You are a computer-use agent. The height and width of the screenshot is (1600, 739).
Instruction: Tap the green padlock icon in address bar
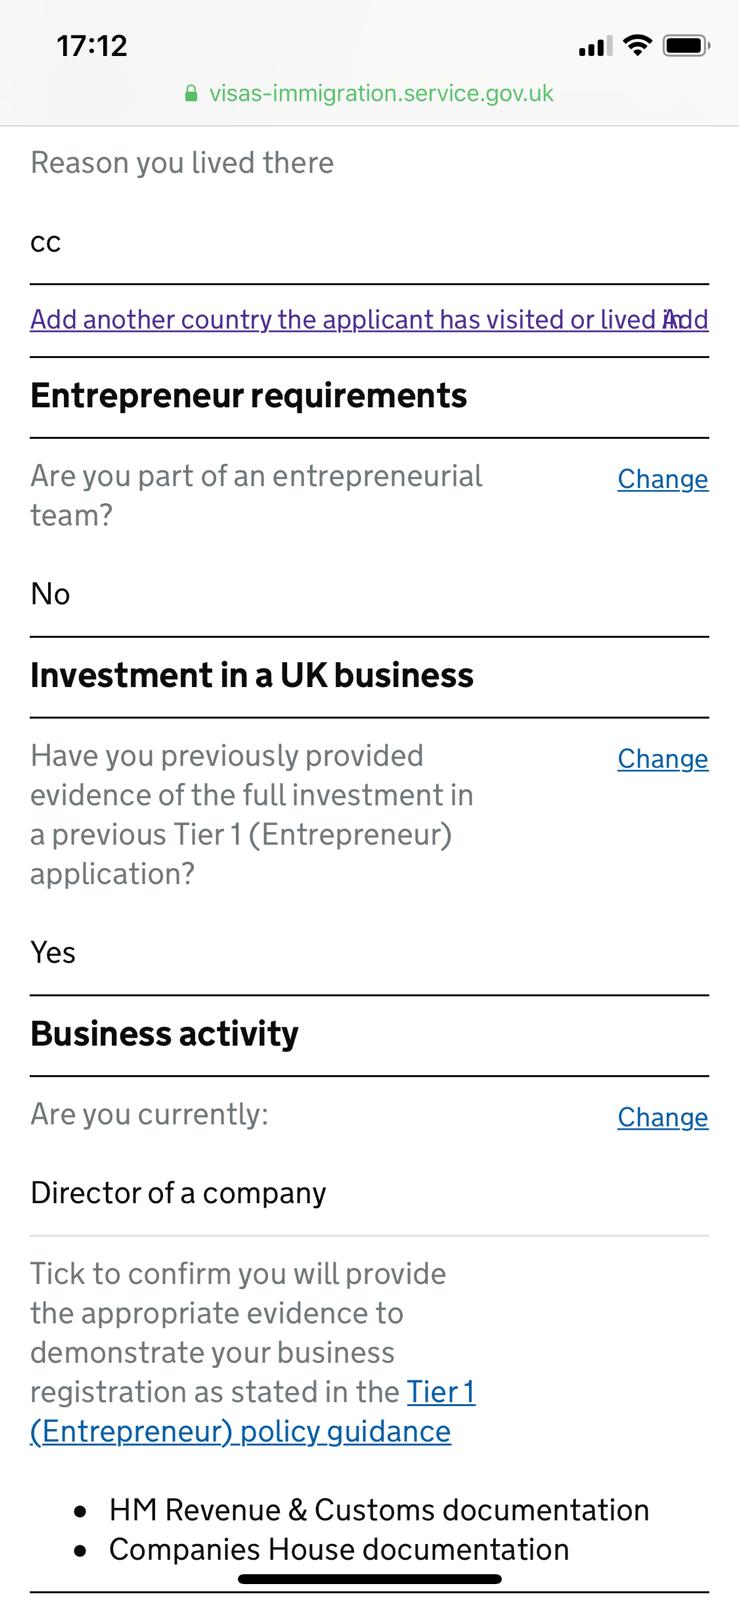pos(191,94)
